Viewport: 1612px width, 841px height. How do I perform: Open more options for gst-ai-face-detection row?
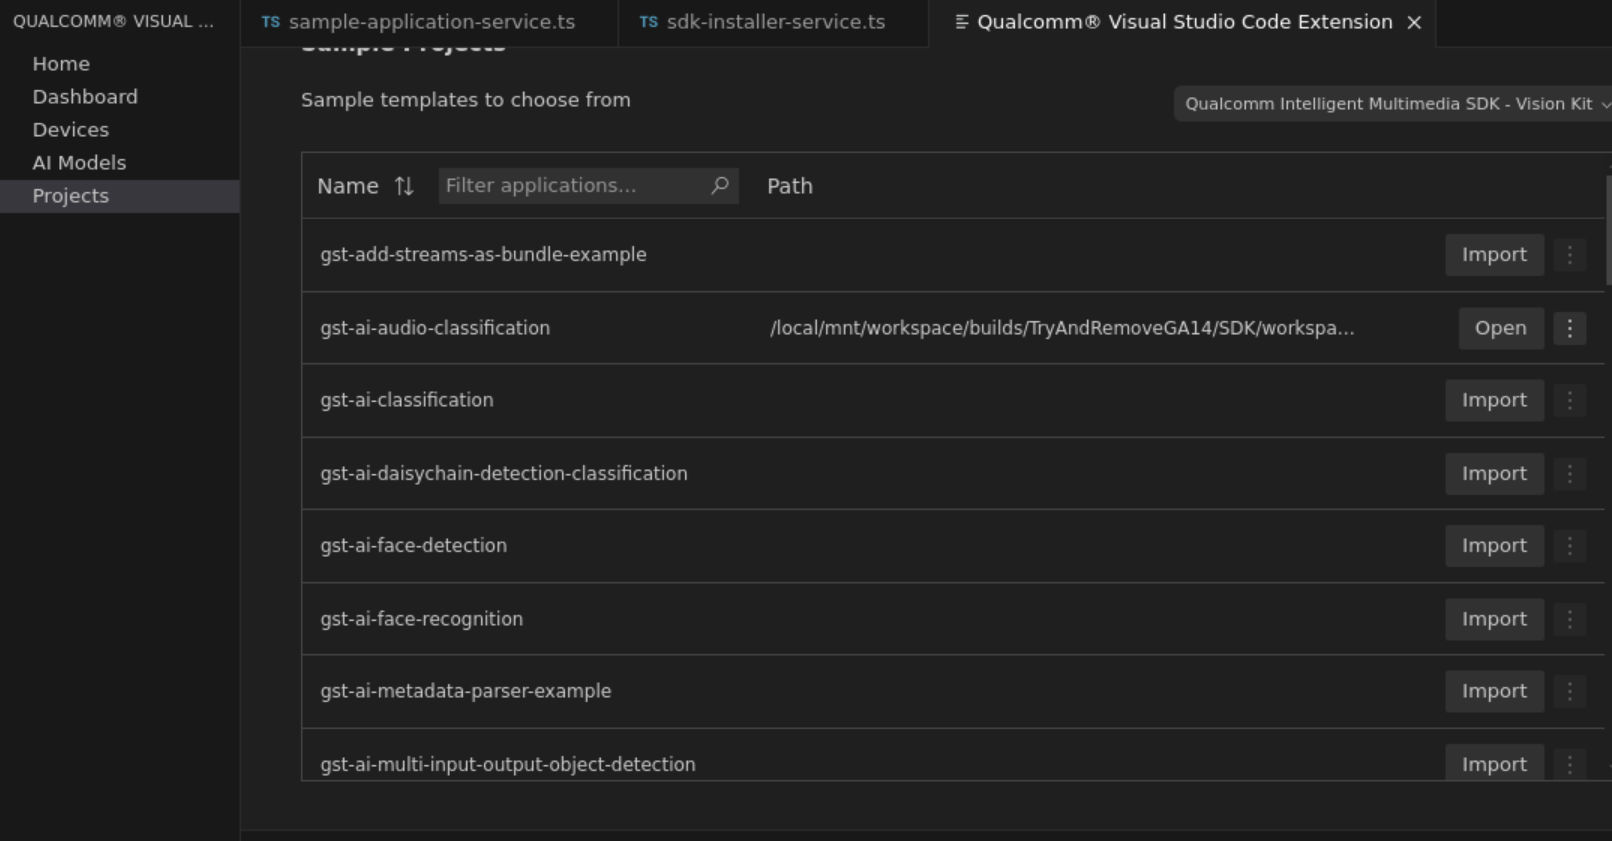[1569, 546]
